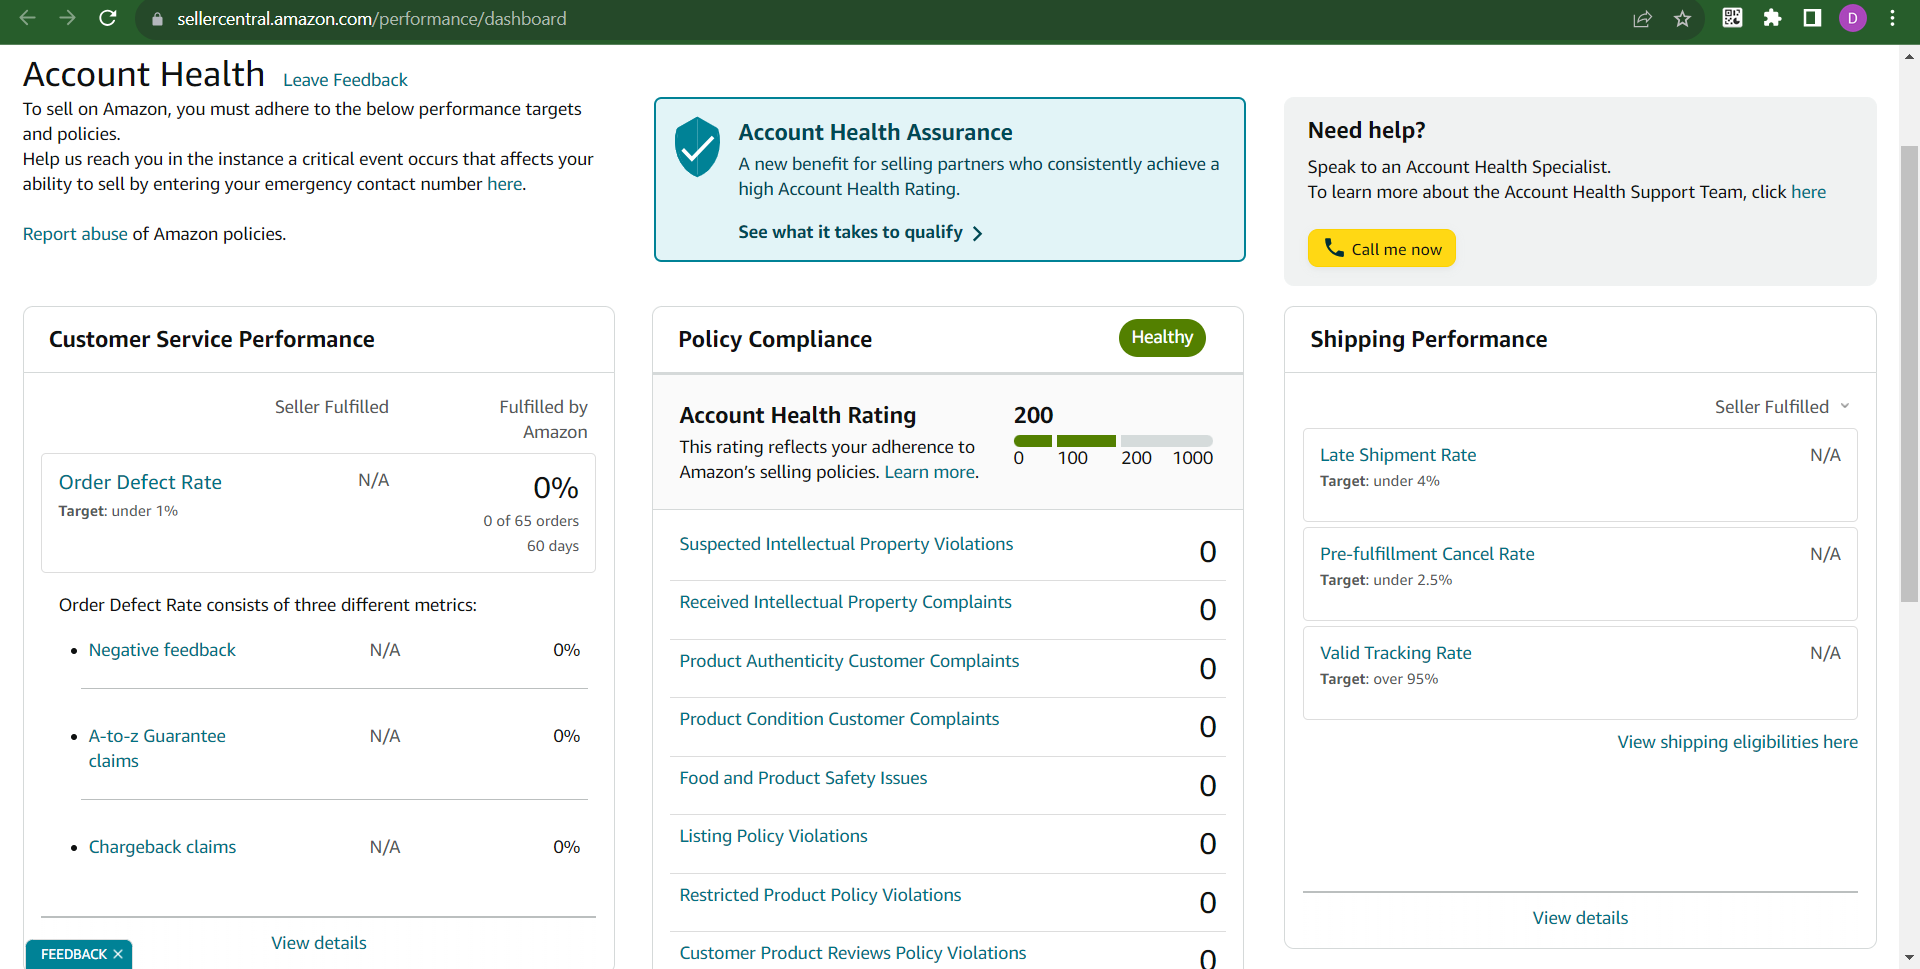
Task: Expand See what it takes to qualify
Action: pos(860,232)
